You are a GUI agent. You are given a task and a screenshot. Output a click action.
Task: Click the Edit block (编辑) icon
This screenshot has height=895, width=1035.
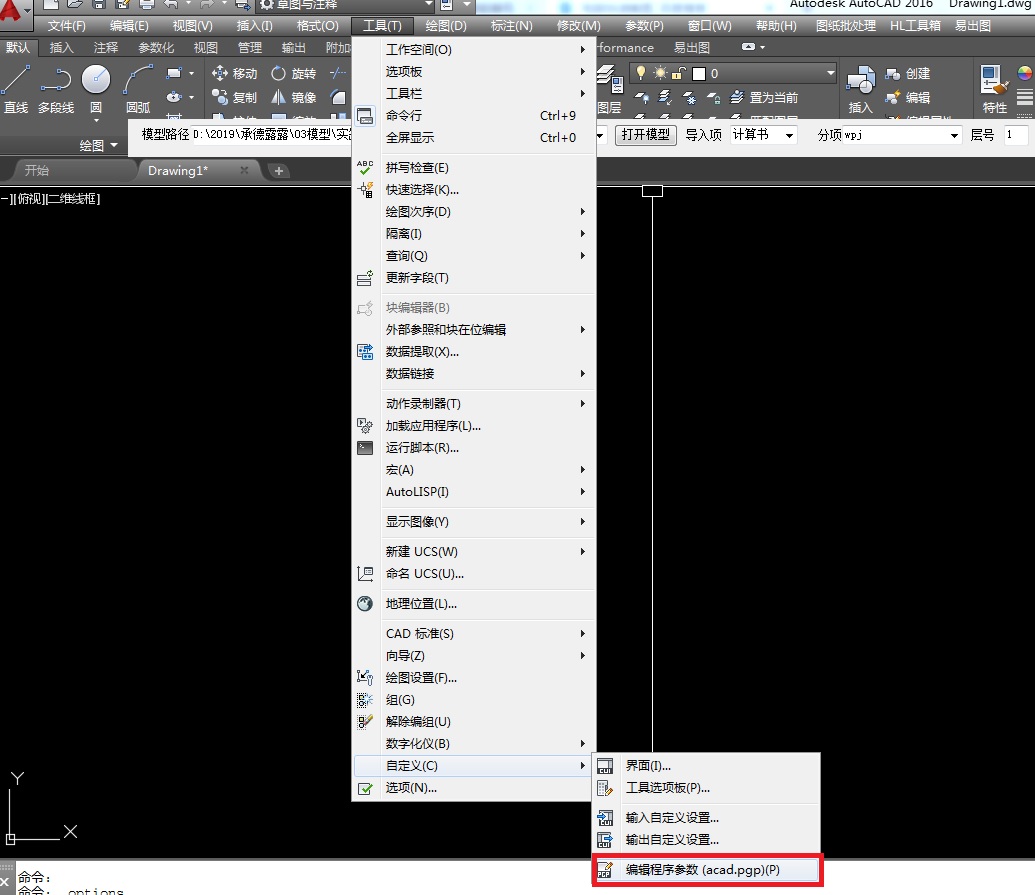(908, 97)
